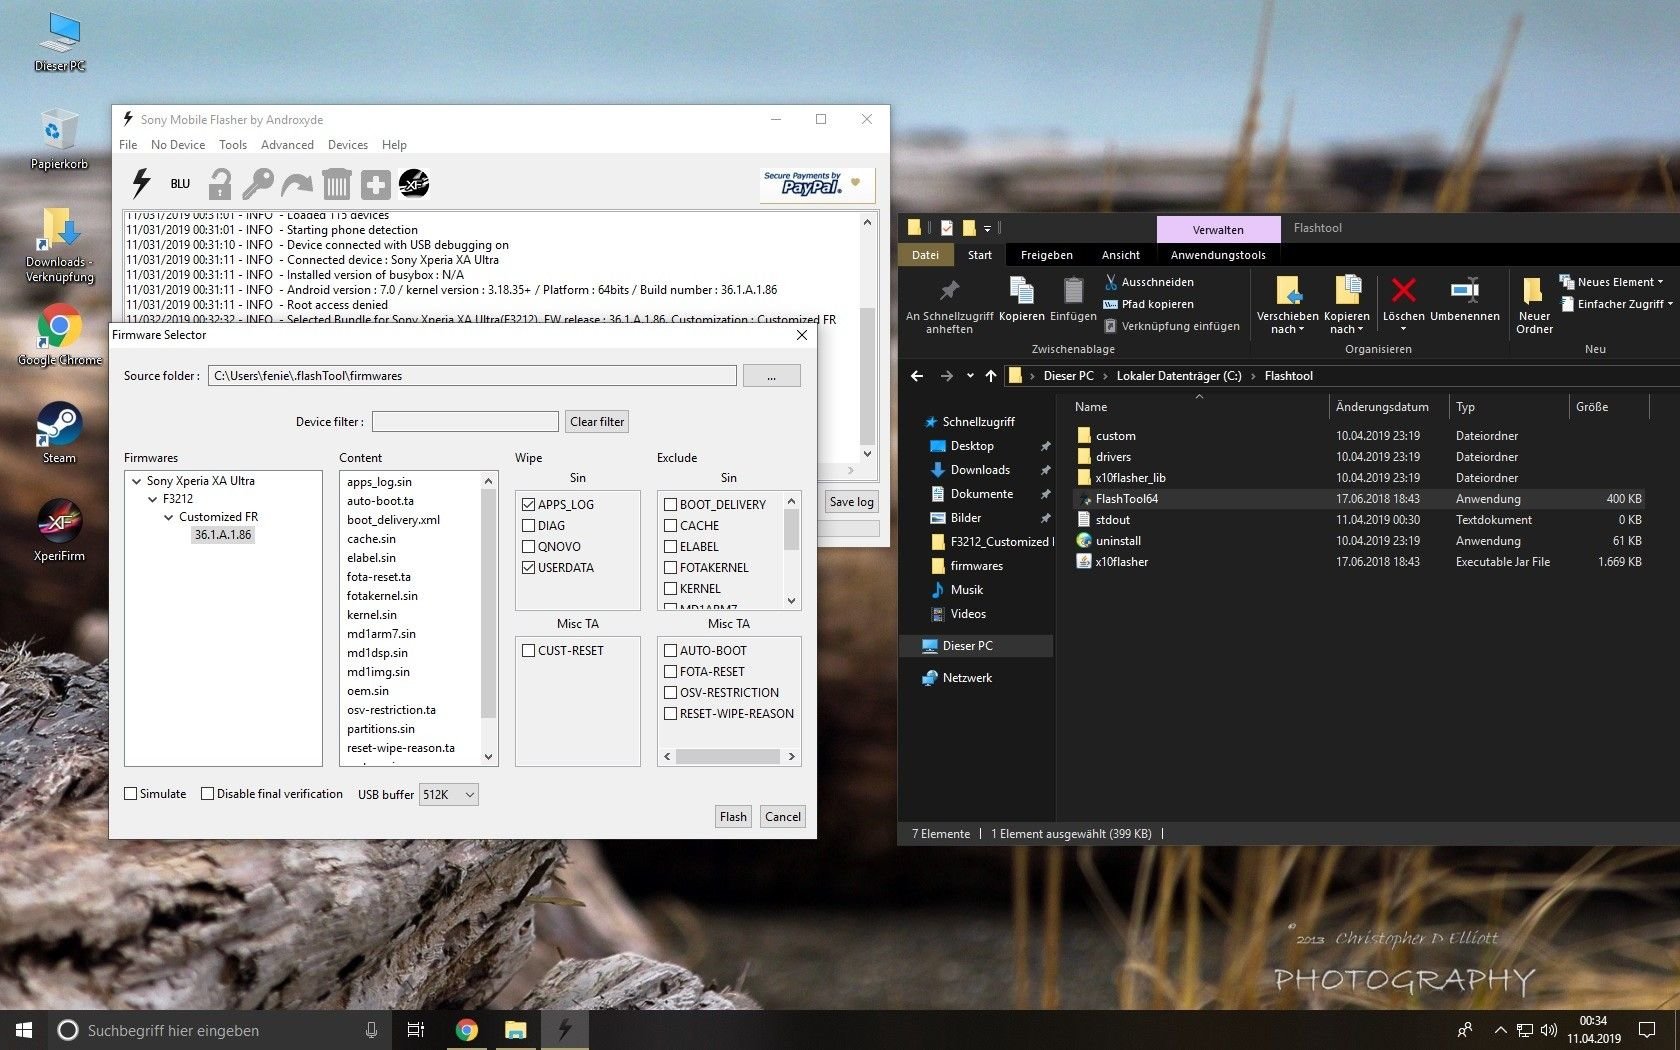Click Einfügen in Explorer ribbon

click(x=1073, y=299)
